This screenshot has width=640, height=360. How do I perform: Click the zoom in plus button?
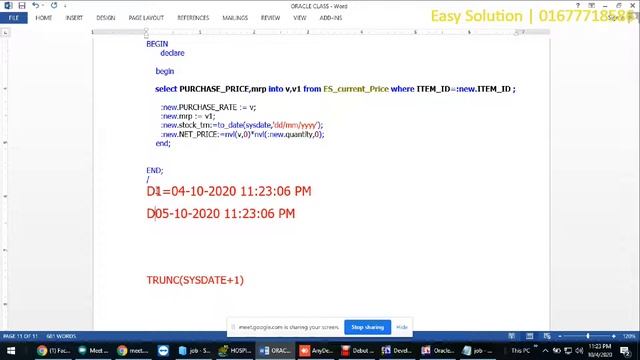[x=613, y=336]
